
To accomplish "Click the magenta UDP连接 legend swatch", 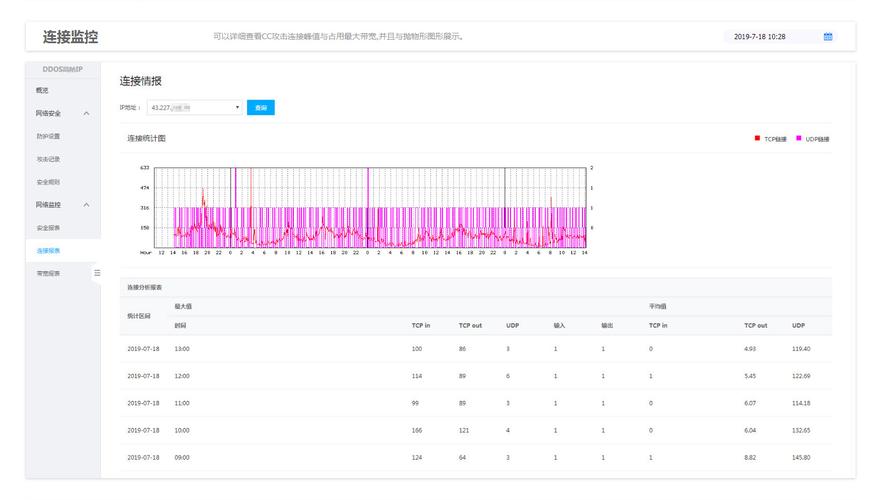I will click(x=799, y=138).
